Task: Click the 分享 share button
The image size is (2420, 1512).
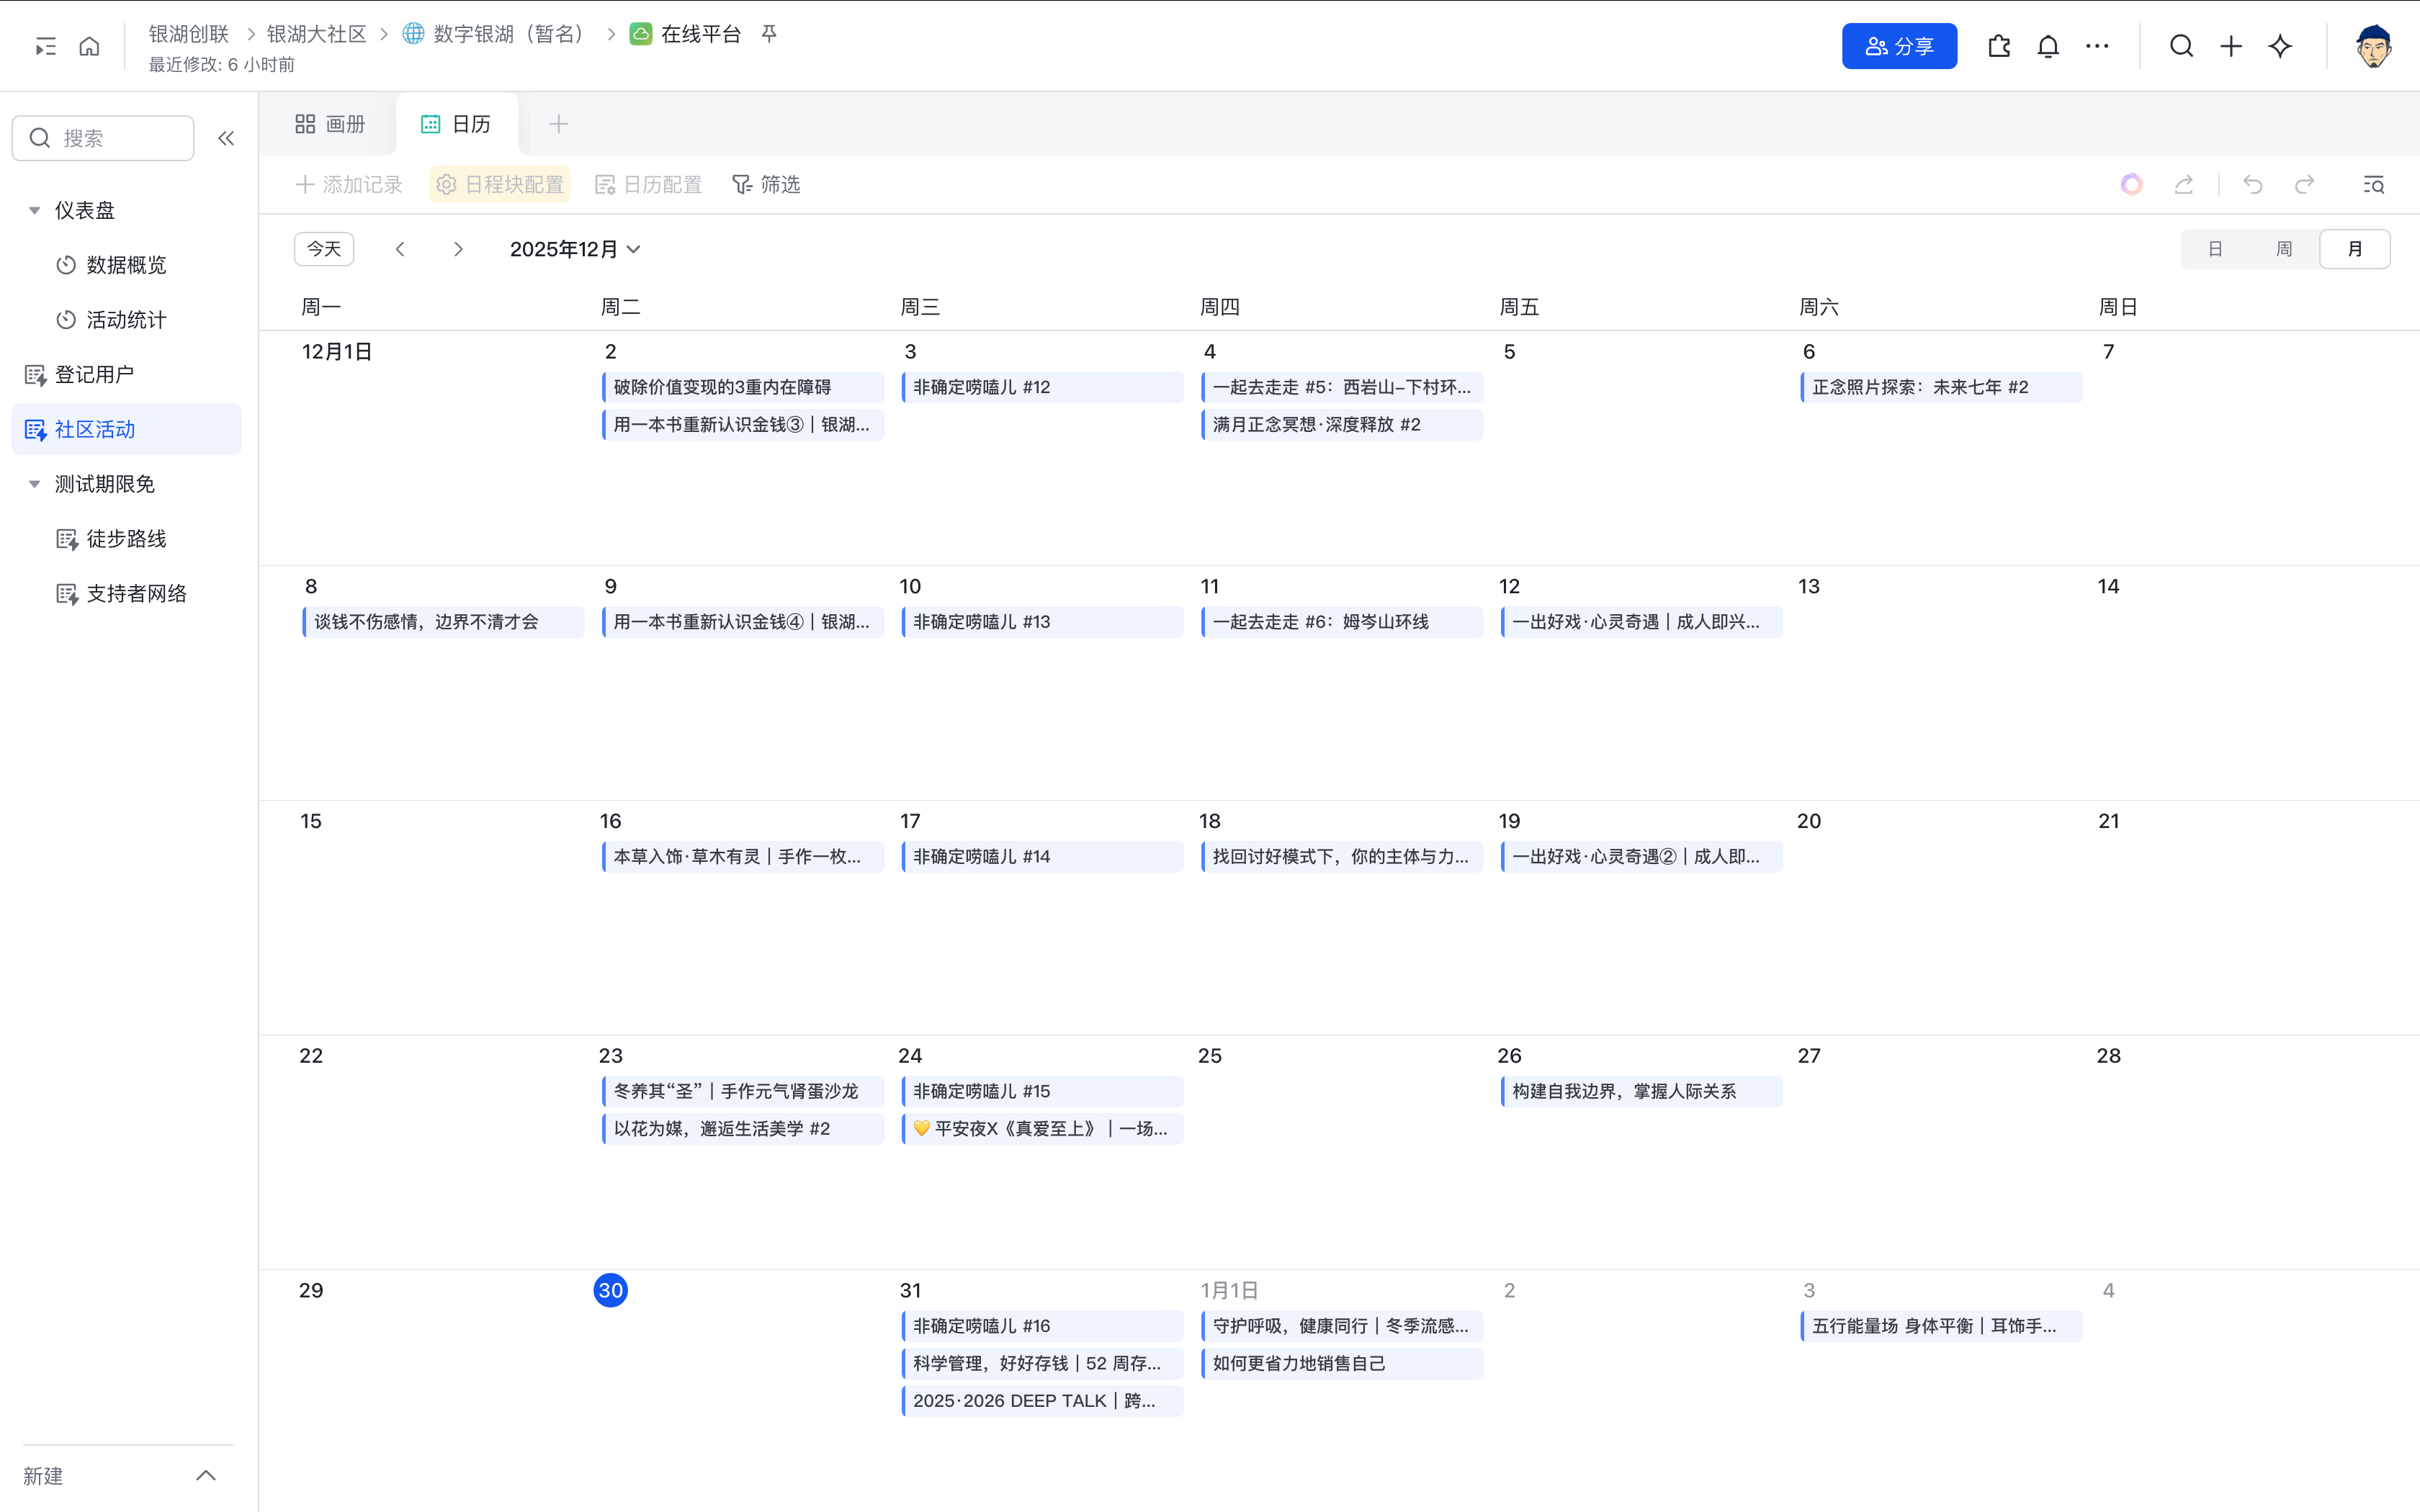Action: point(1898,46)
